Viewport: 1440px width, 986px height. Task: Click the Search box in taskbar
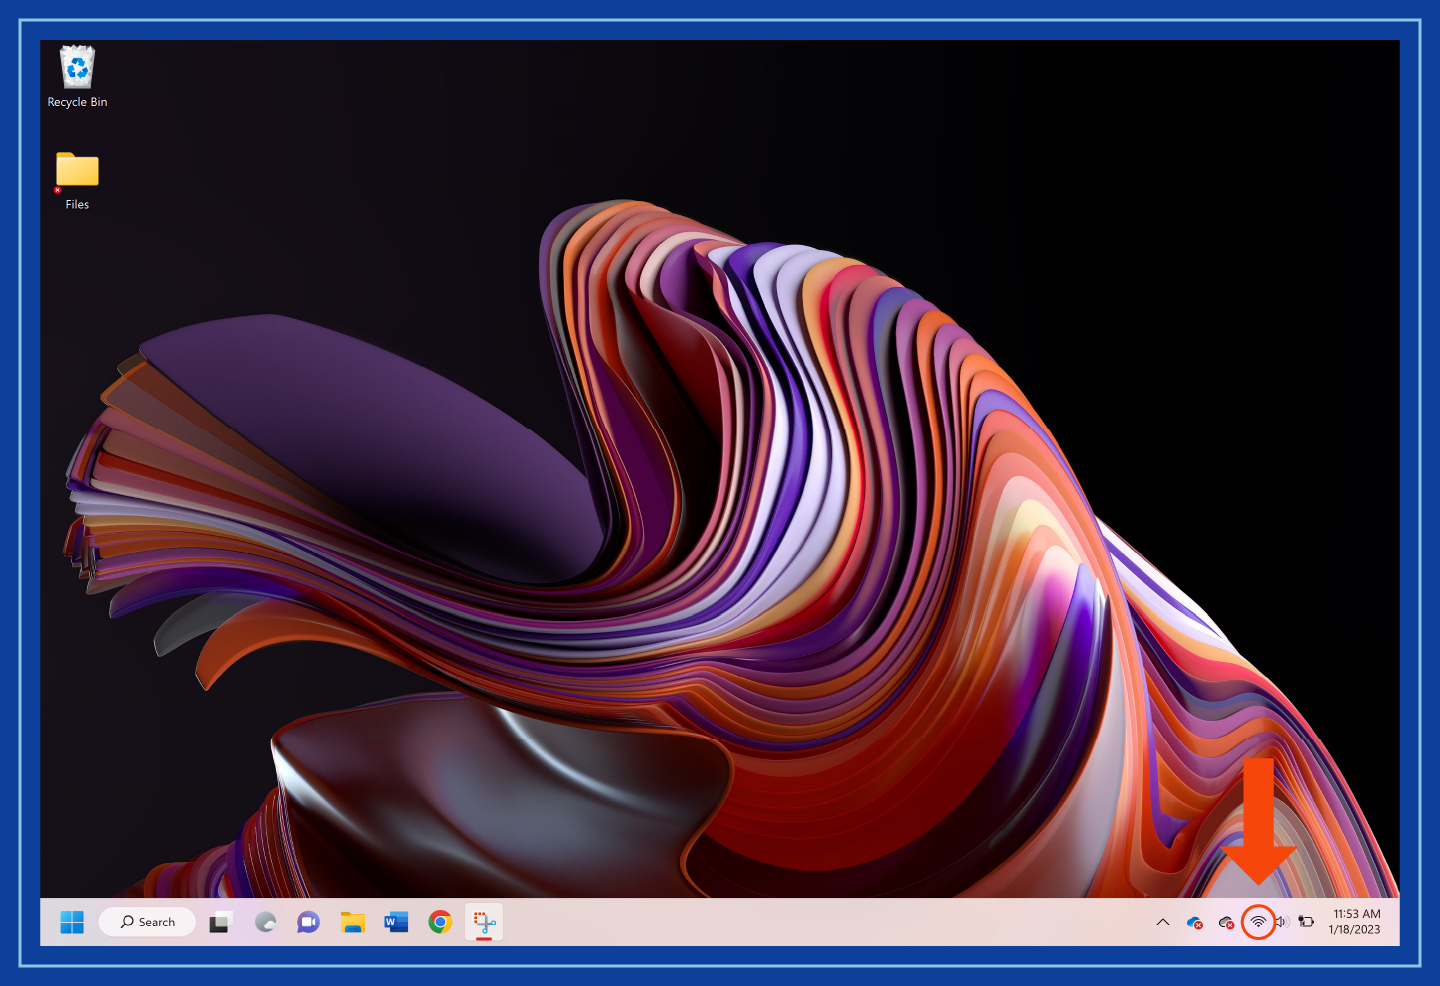click(x=147, y=922)
